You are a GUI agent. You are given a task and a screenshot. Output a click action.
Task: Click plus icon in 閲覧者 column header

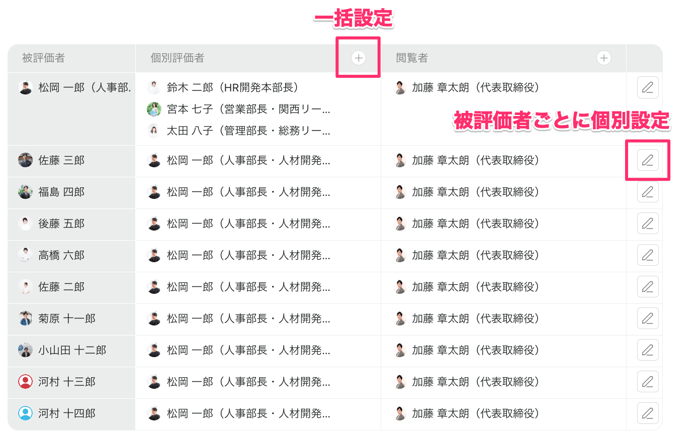tap(603, 58)
